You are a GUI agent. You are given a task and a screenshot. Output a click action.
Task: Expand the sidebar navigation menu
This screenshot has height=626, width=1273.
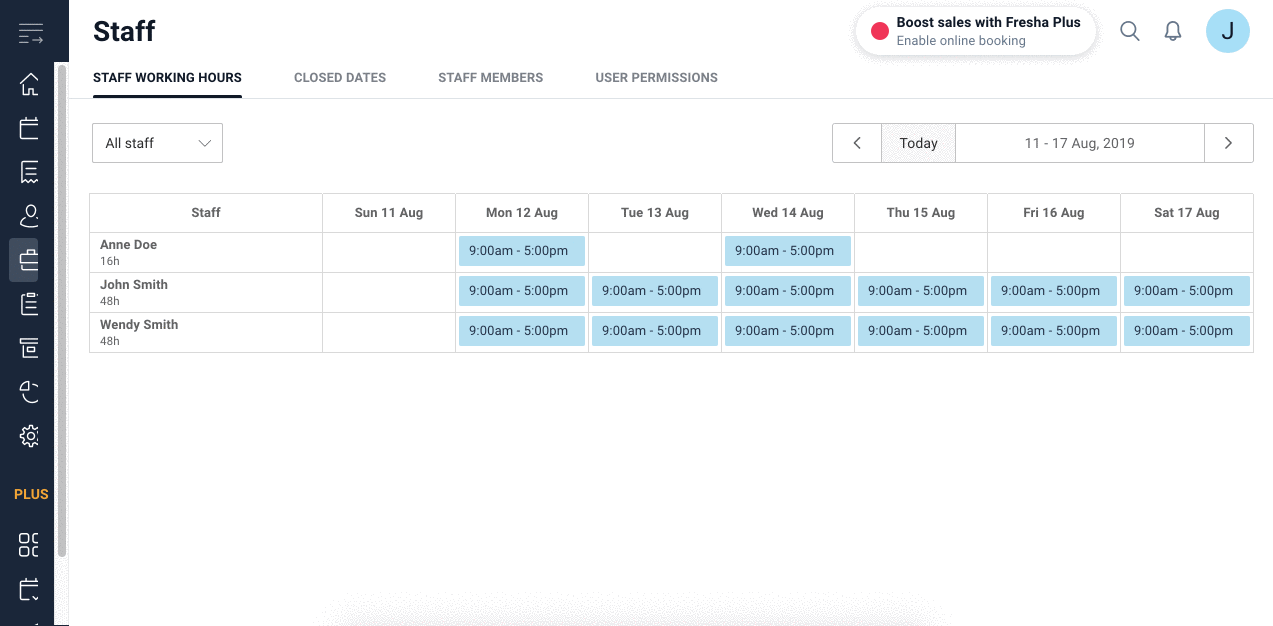point(30,33)
